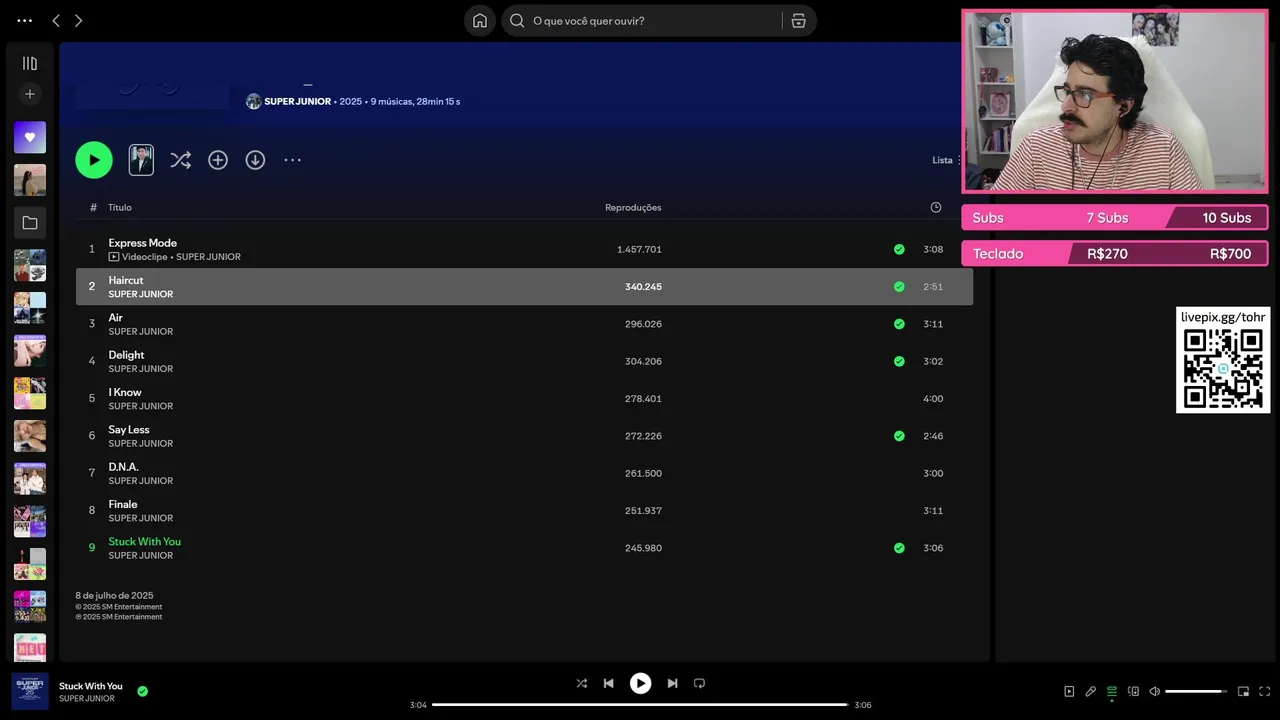This screenshot has height=720, width=1280.
Task: Connect to a device icon
Action: pyautogui.click(x=1133, y=691)
